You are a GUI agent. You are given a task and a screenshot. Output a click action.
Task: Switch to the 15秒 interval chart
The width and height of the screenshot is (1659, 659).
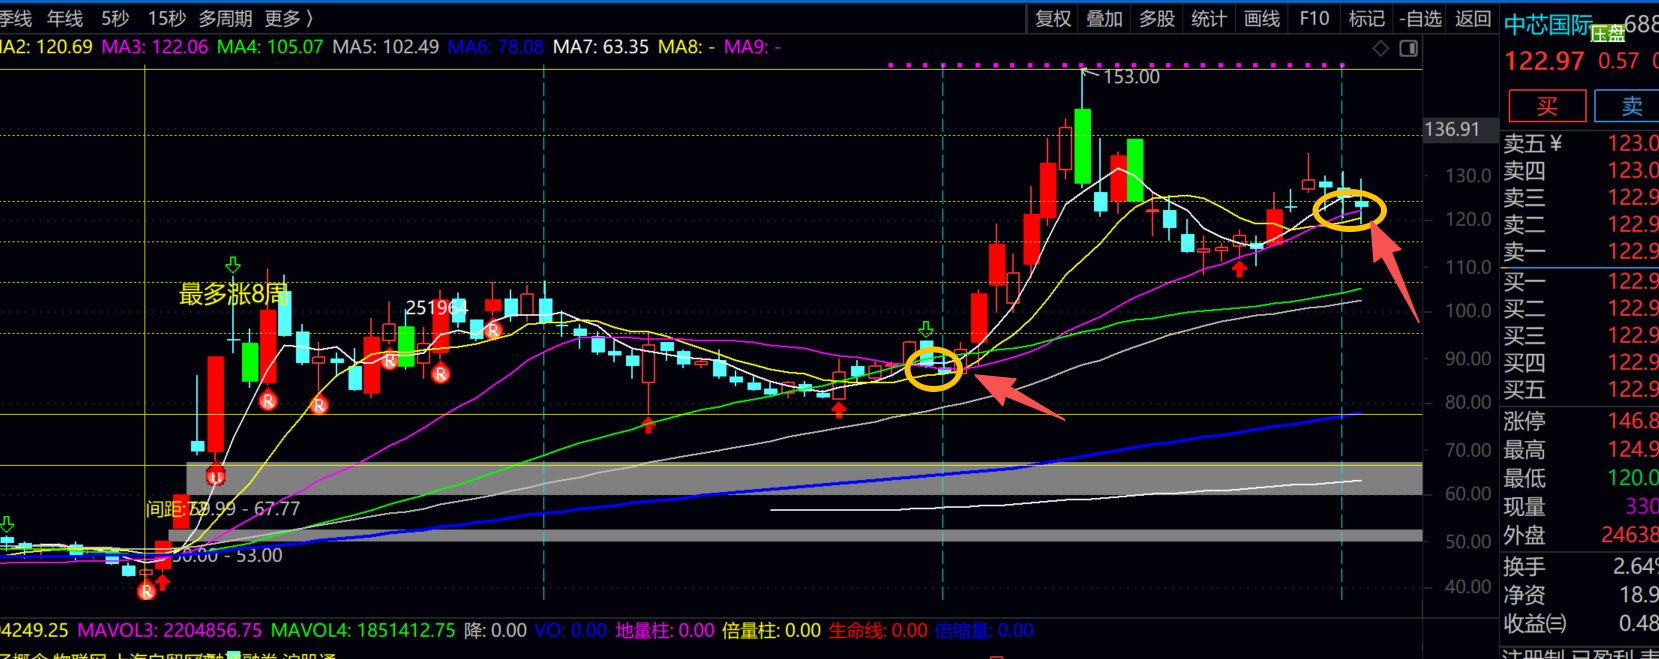point(167,18)
